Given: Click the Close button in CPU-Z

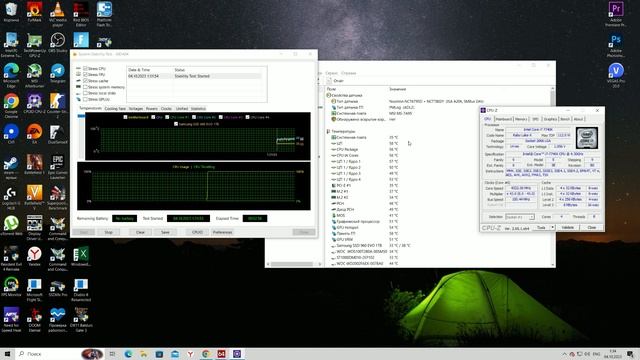Looking at the screenshot, I should (x=592, y=227).
